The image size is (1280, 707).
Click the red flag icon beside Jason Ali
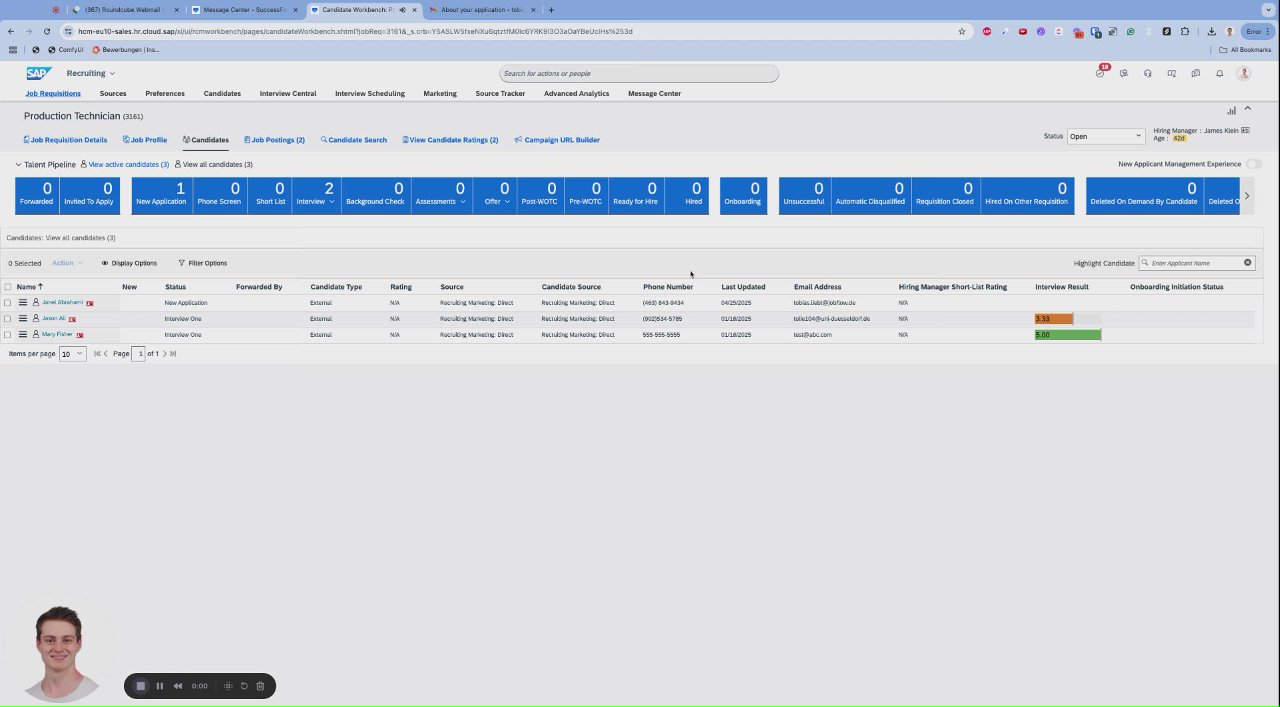click(x=72, y=319)
